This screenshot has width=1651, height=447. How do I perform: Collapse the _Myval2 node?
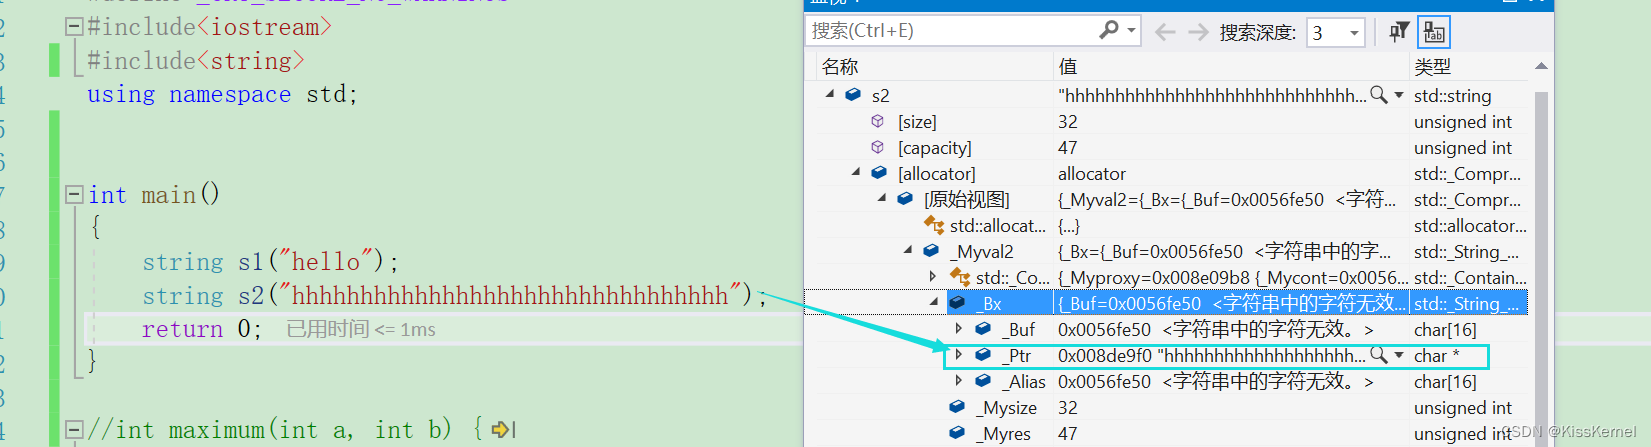(x=908, y=250)
